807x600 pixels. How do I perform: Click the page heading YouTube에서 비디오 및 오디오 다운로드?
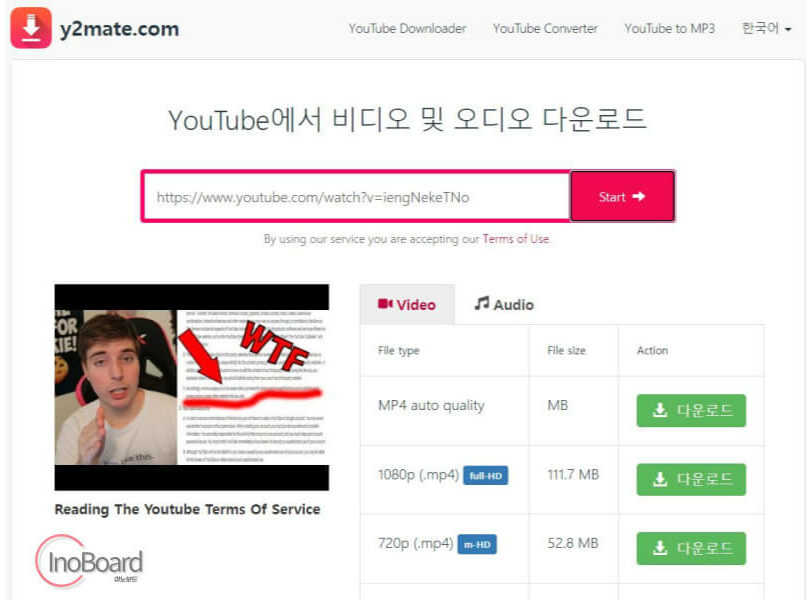407,119
